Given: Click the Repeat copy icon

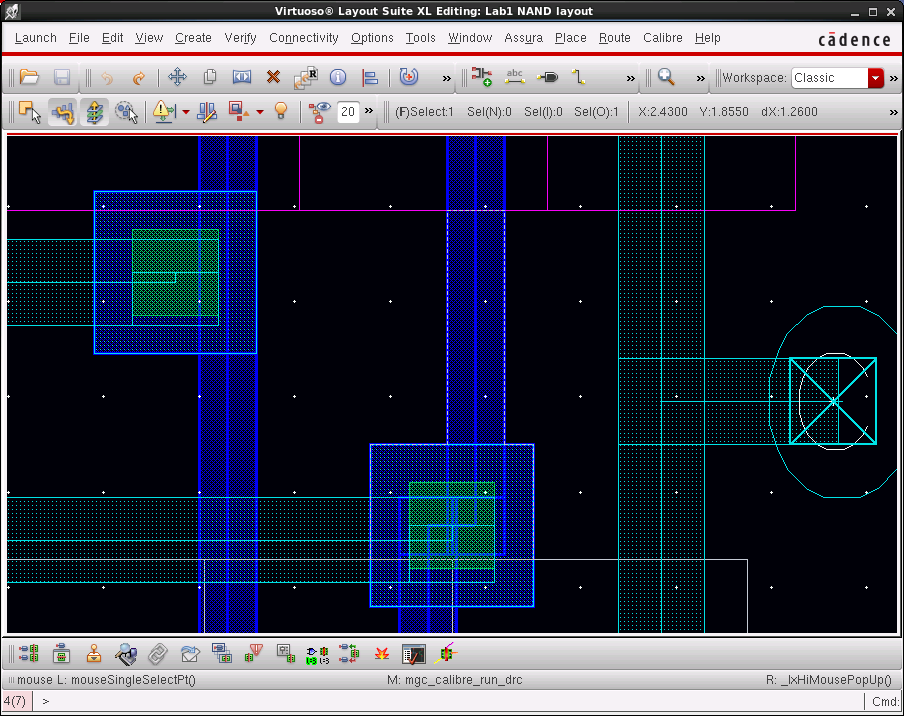Looking at the screenshot, I should click(306, 77).
